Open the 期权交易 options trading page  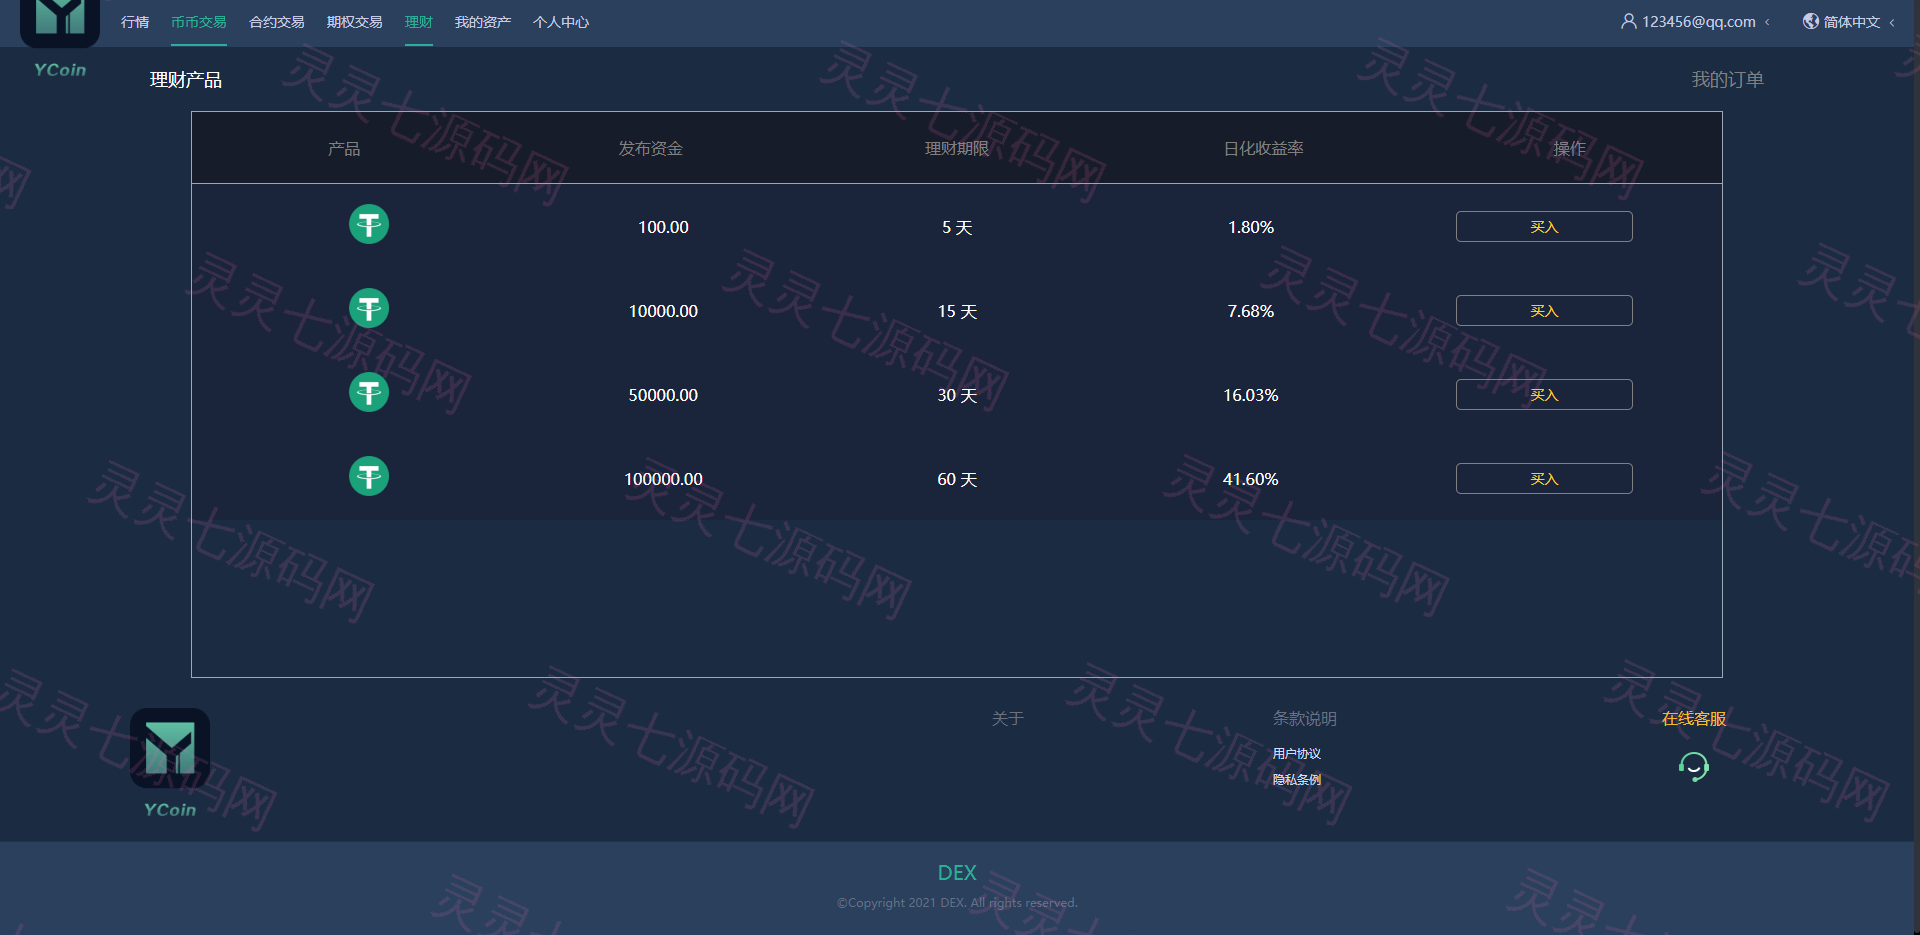coord(355,22)
